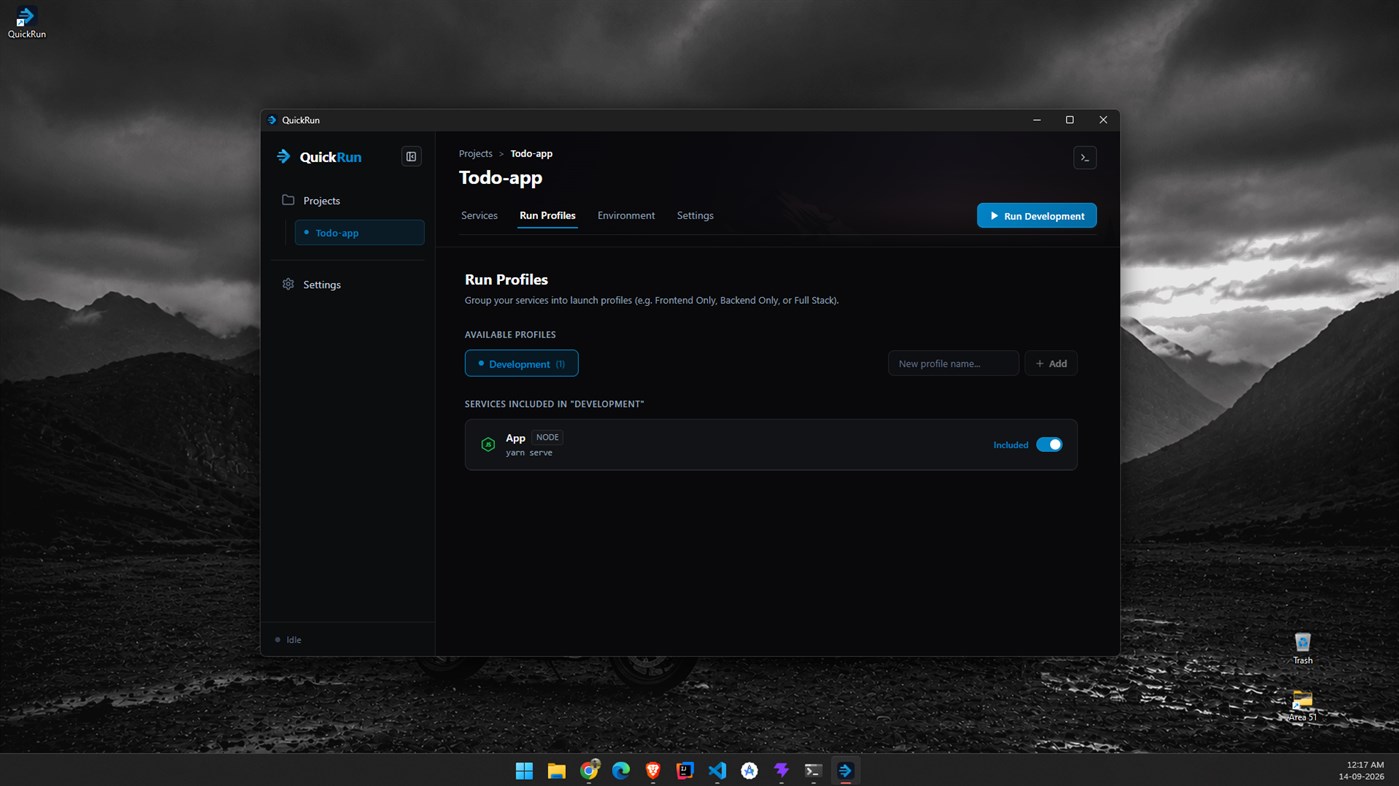This screenshot has height=786, width=1399.
Task: Toggle the App service Included switch
Action: tap(1049, 445)
